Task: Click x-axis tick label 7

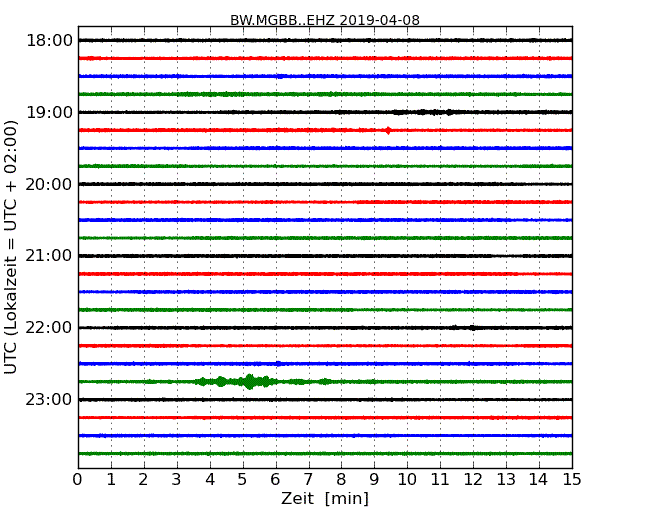Action: click(x=308, y=479)
